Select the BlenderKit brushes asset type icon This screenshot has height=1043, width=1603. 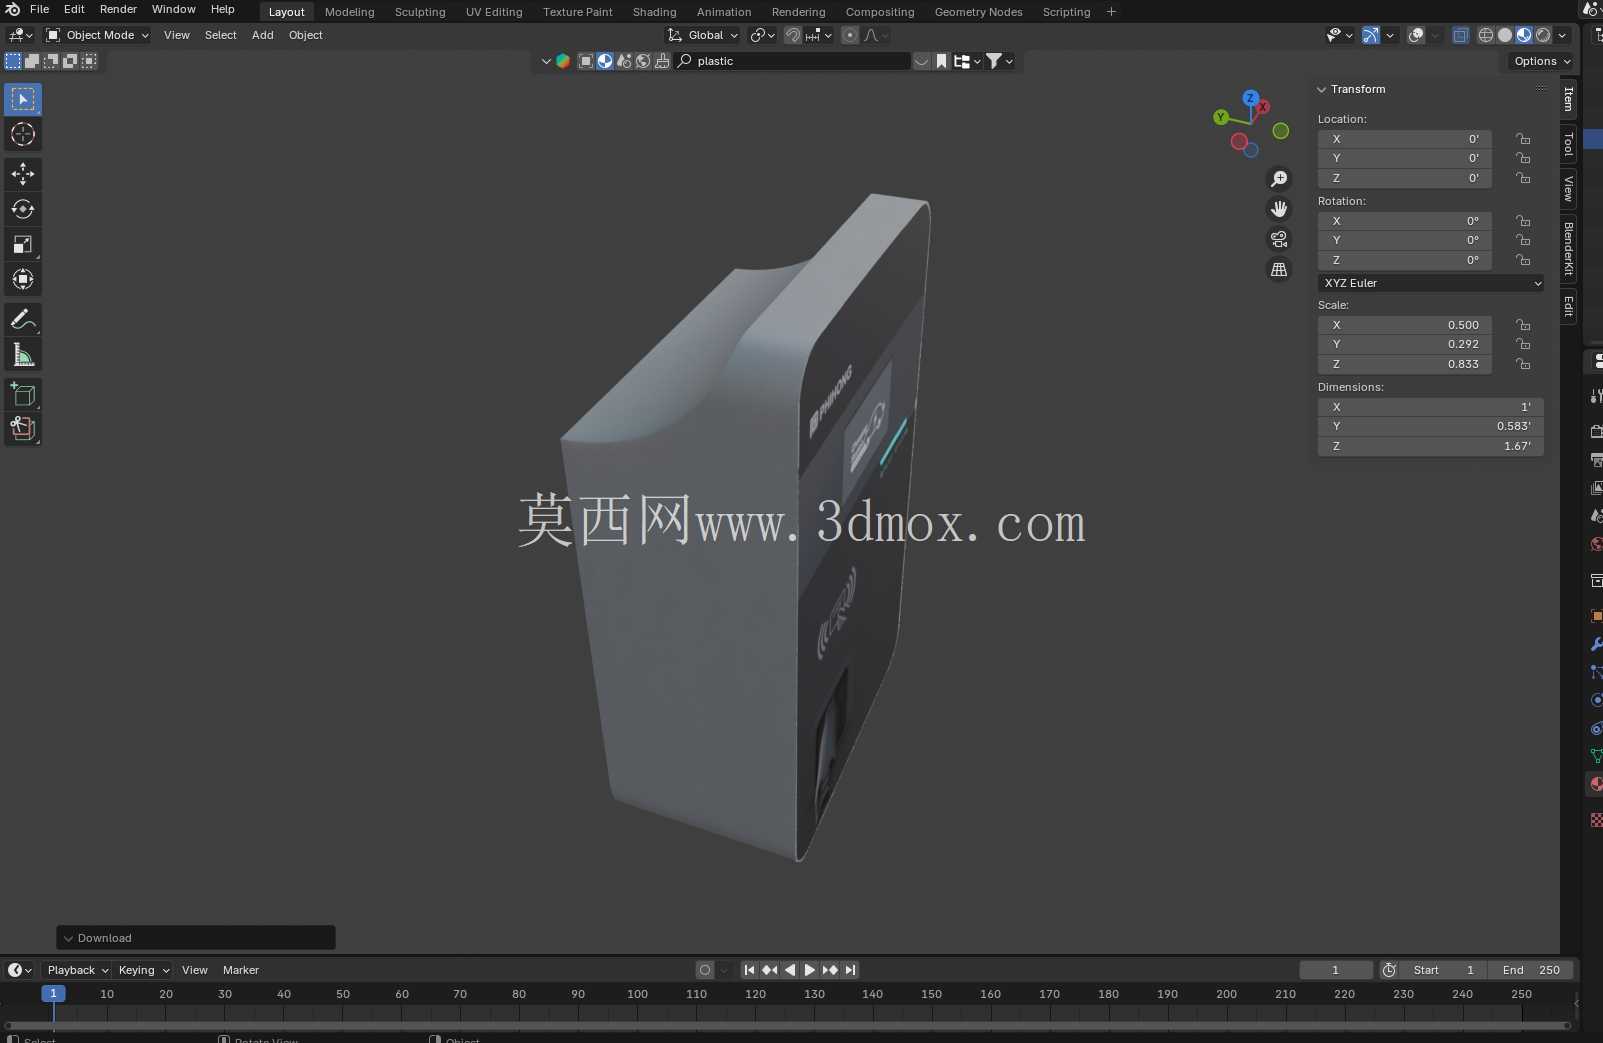(662, 61)
